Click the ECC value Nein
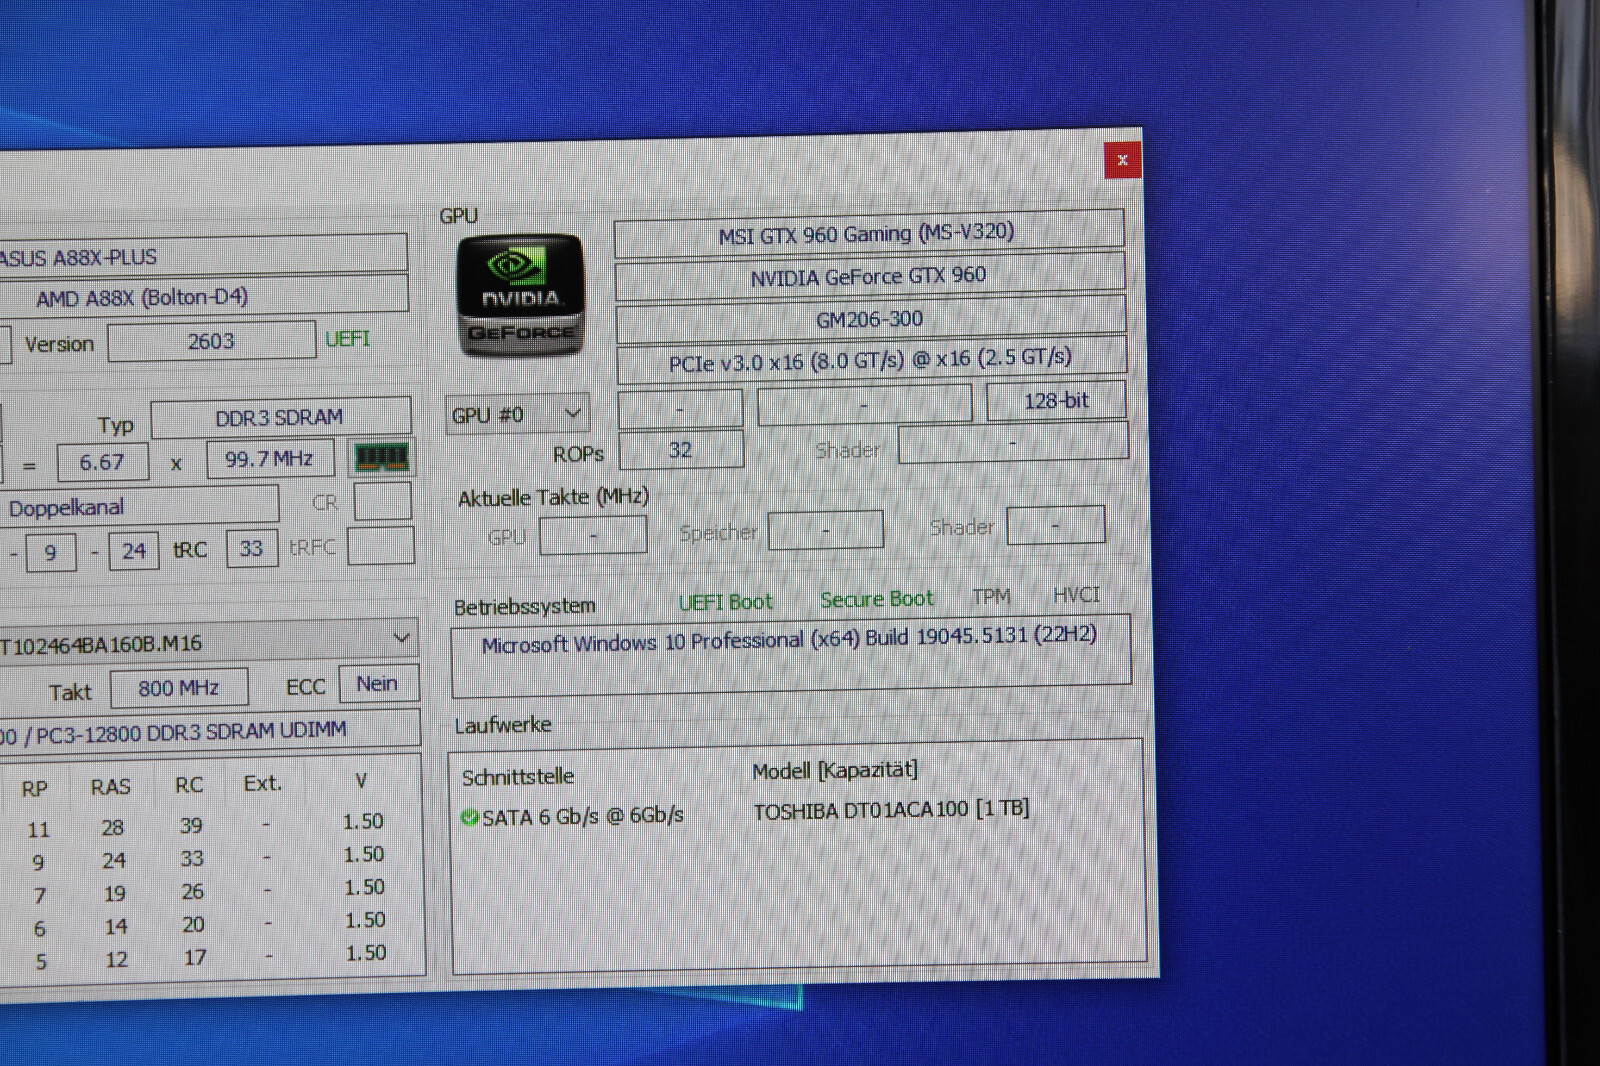The height and width of the screenshot is (1066, 1600). point(378,684)
